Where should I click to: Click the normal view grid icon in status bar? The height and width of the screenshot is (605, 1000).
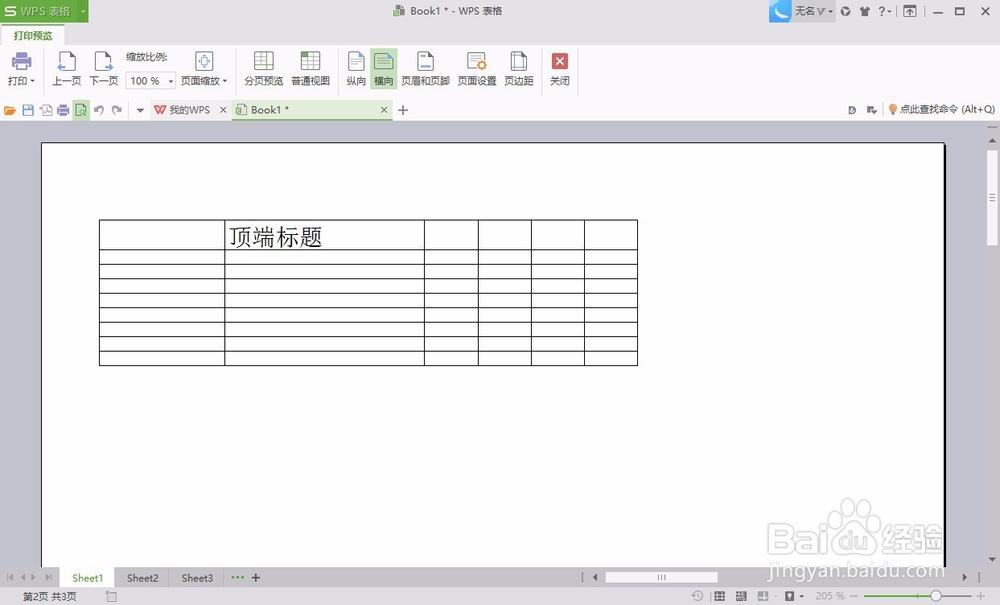point(719,596)
